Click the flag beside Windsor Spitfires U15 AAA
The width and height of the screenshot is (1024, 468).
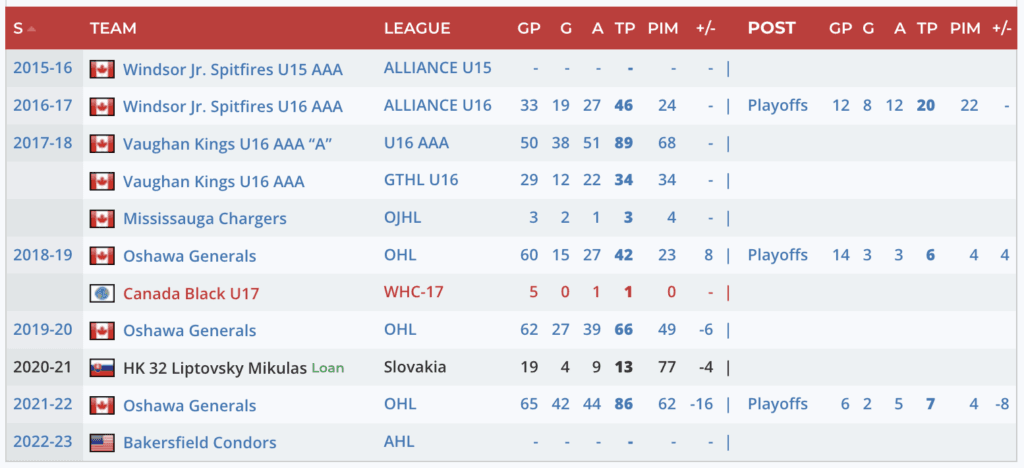click(101, 70)
